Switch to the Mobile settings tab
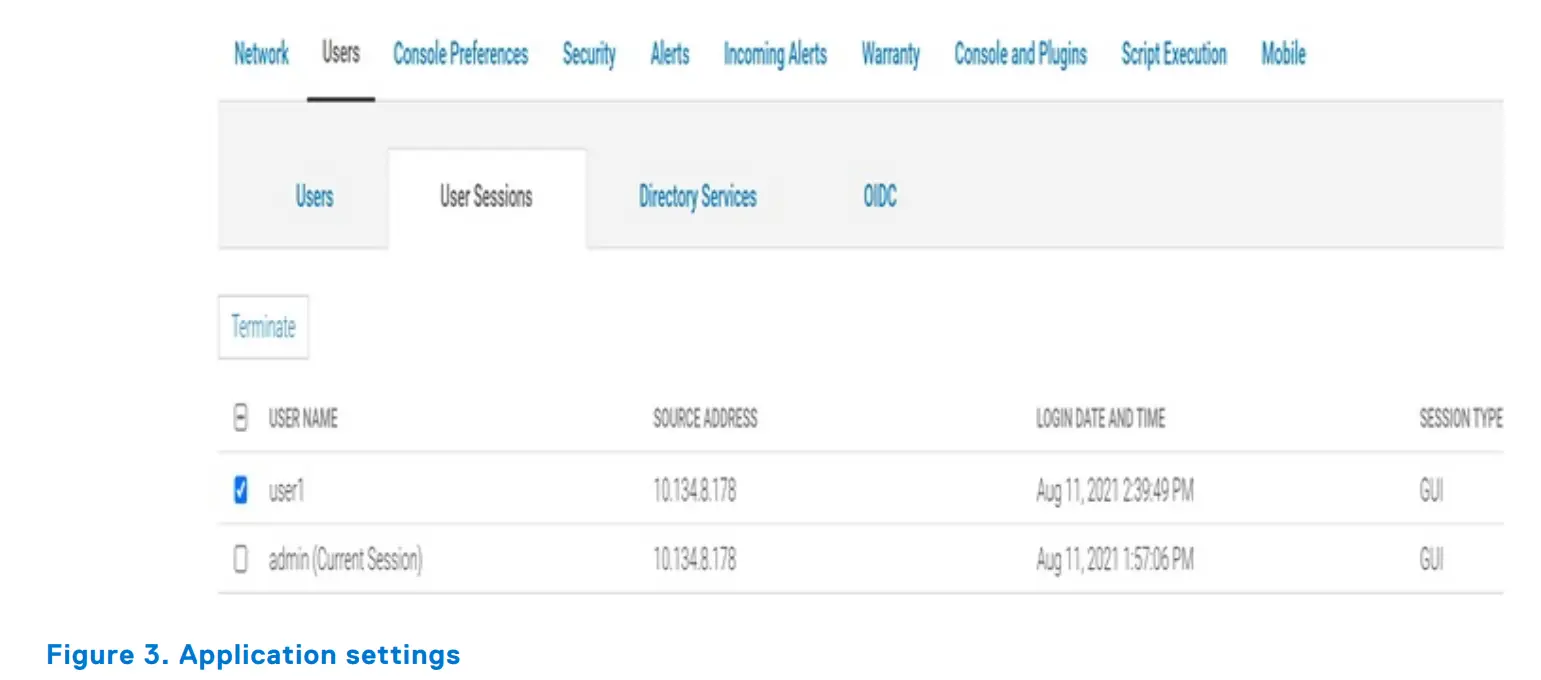Viewport: 1541px width, 680px height. [1283, 55]
